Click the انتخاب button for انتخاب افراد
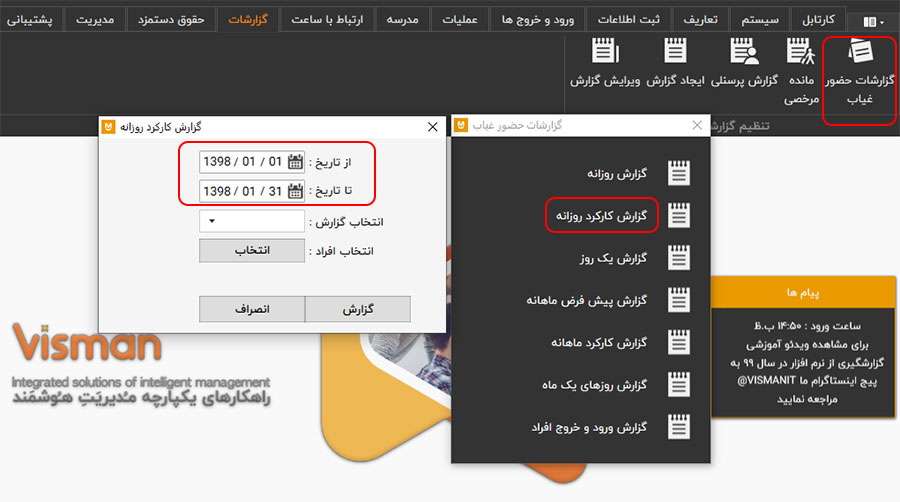The width and height of the screenshot is (900, 502). click(251, 251)
